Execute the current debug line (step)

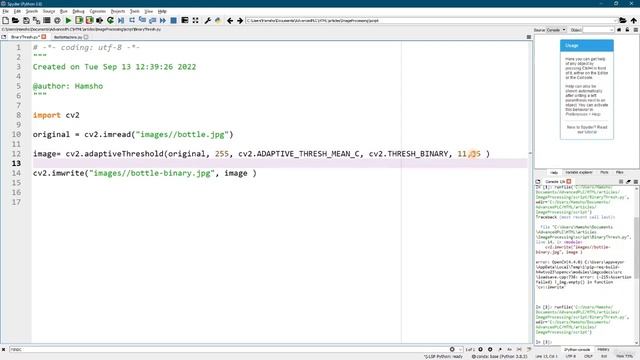click(x=132, y=20)
